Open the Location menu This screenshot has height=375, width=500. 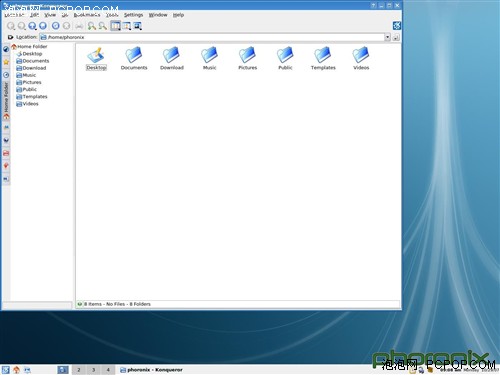(14, 15)
